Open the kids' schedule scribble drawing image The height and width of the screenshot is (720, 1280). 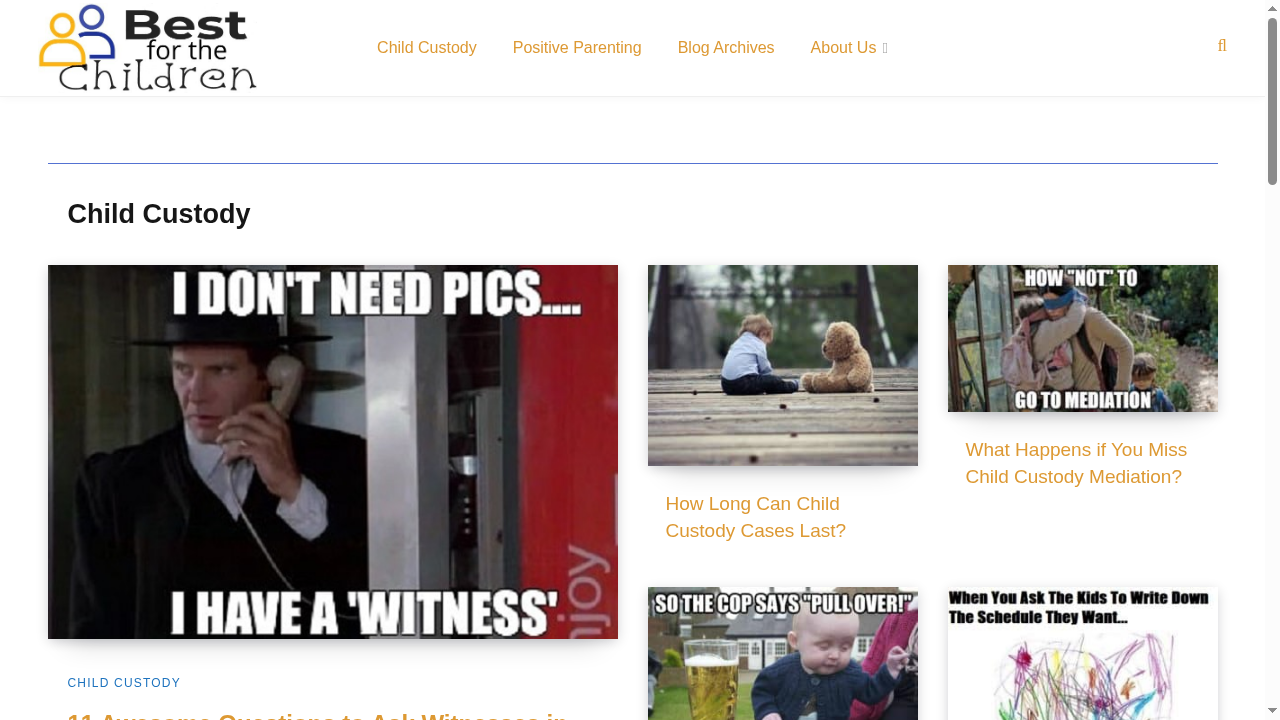coord(1082,653)
